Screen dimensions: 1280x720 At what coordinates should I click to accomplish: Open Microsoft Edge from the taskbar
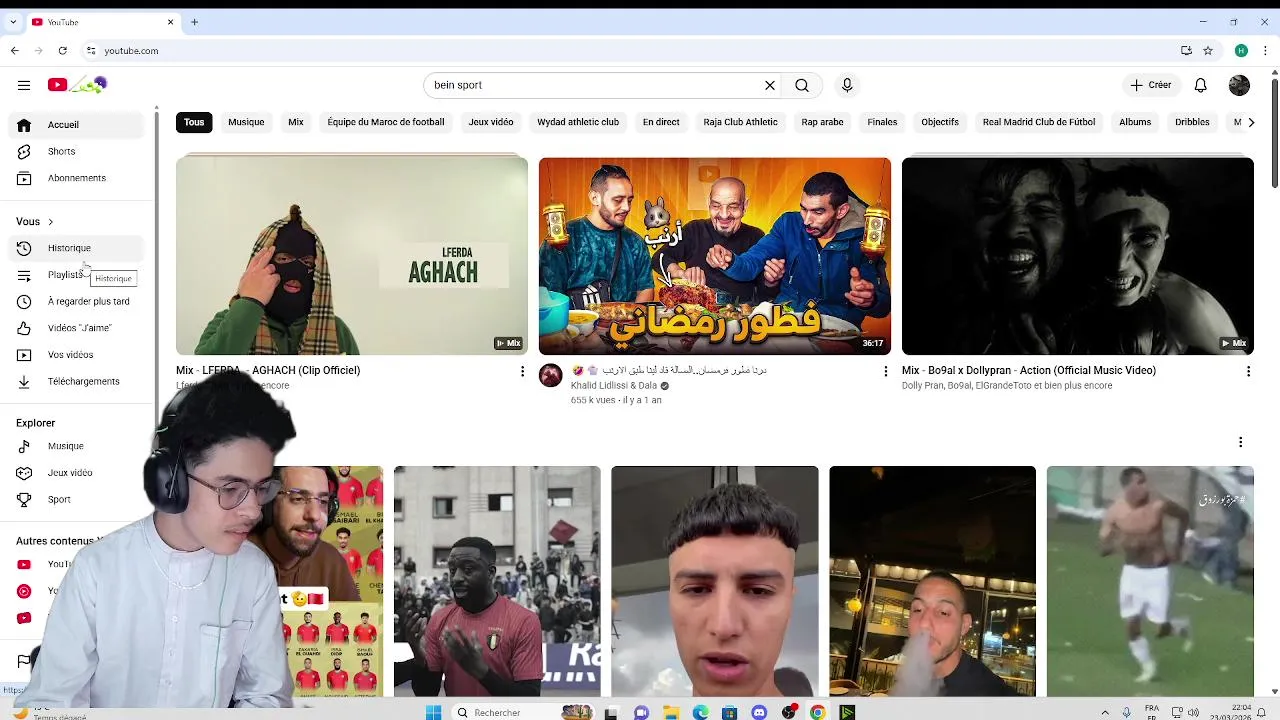[x=701, y=712]
